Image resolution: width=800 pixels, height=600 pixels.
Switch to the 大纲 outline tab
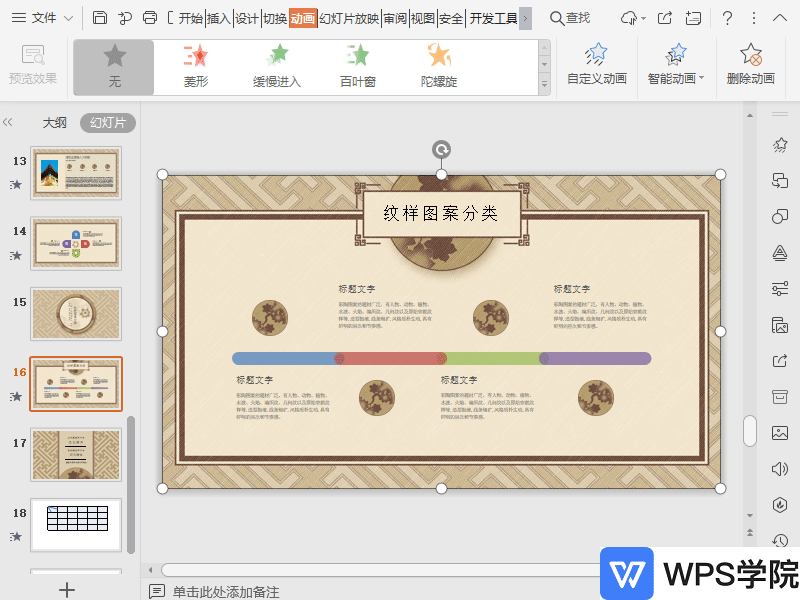54,122
